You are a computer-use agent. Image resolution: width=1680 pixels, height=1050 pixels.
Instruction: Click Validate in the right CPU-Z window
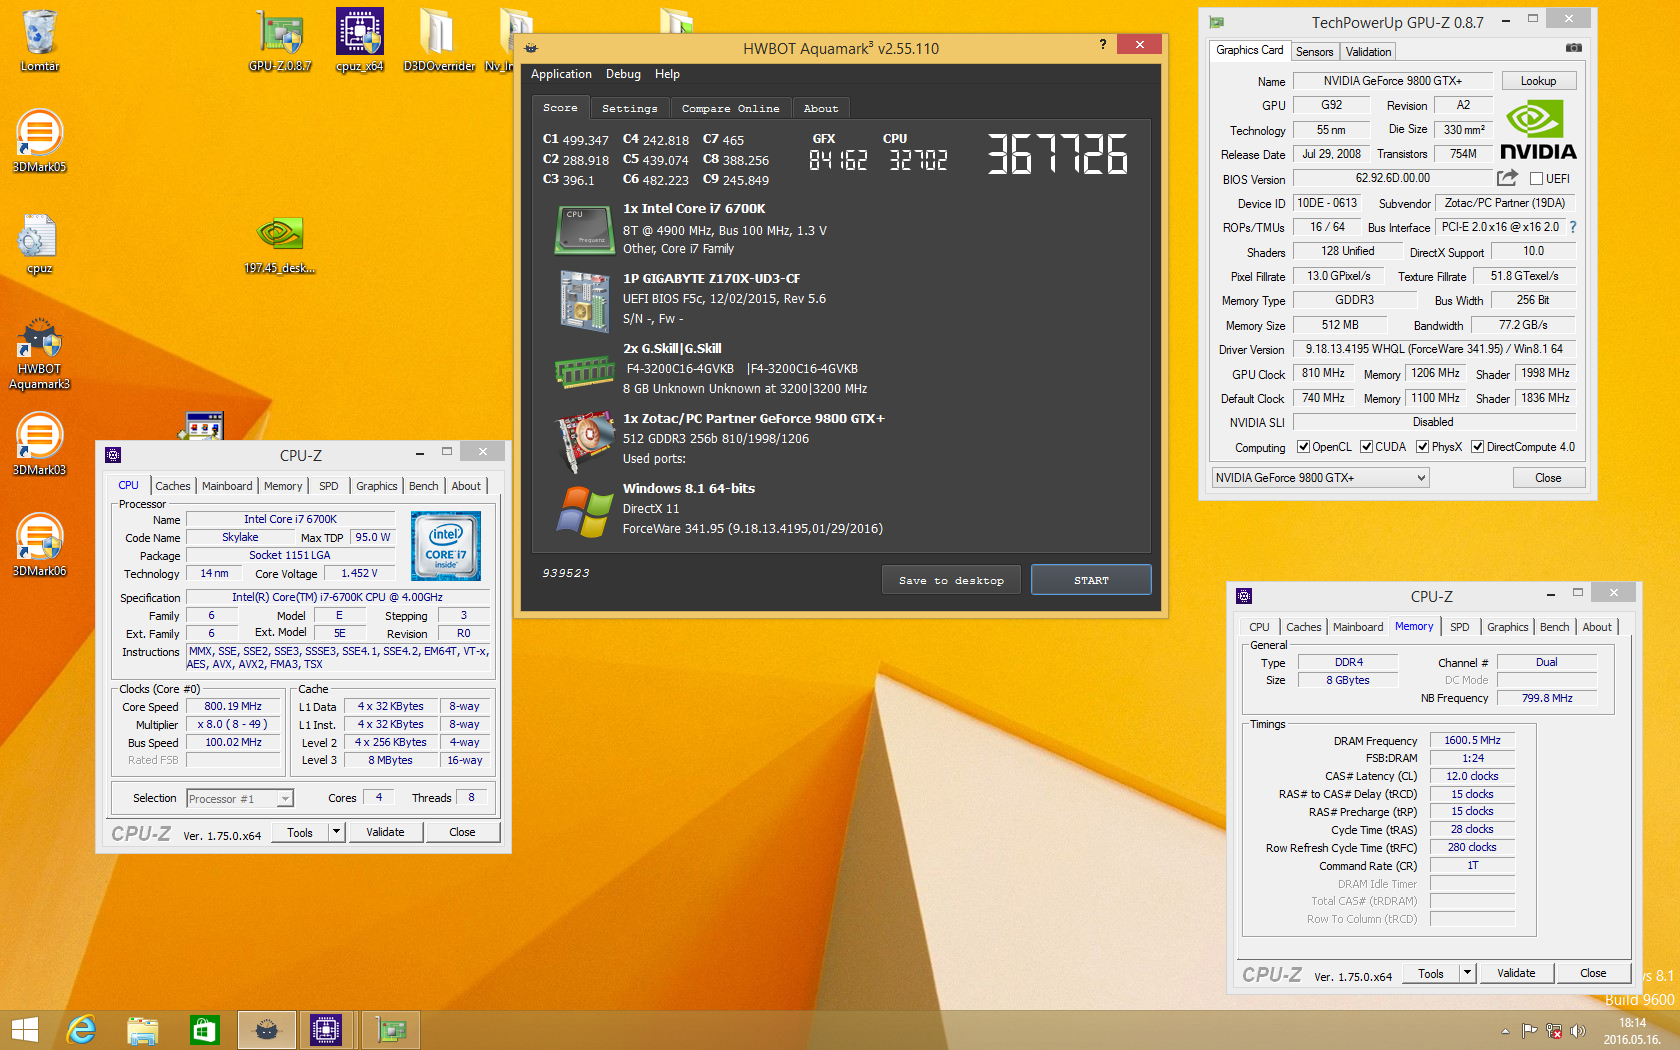point(1516,973)
